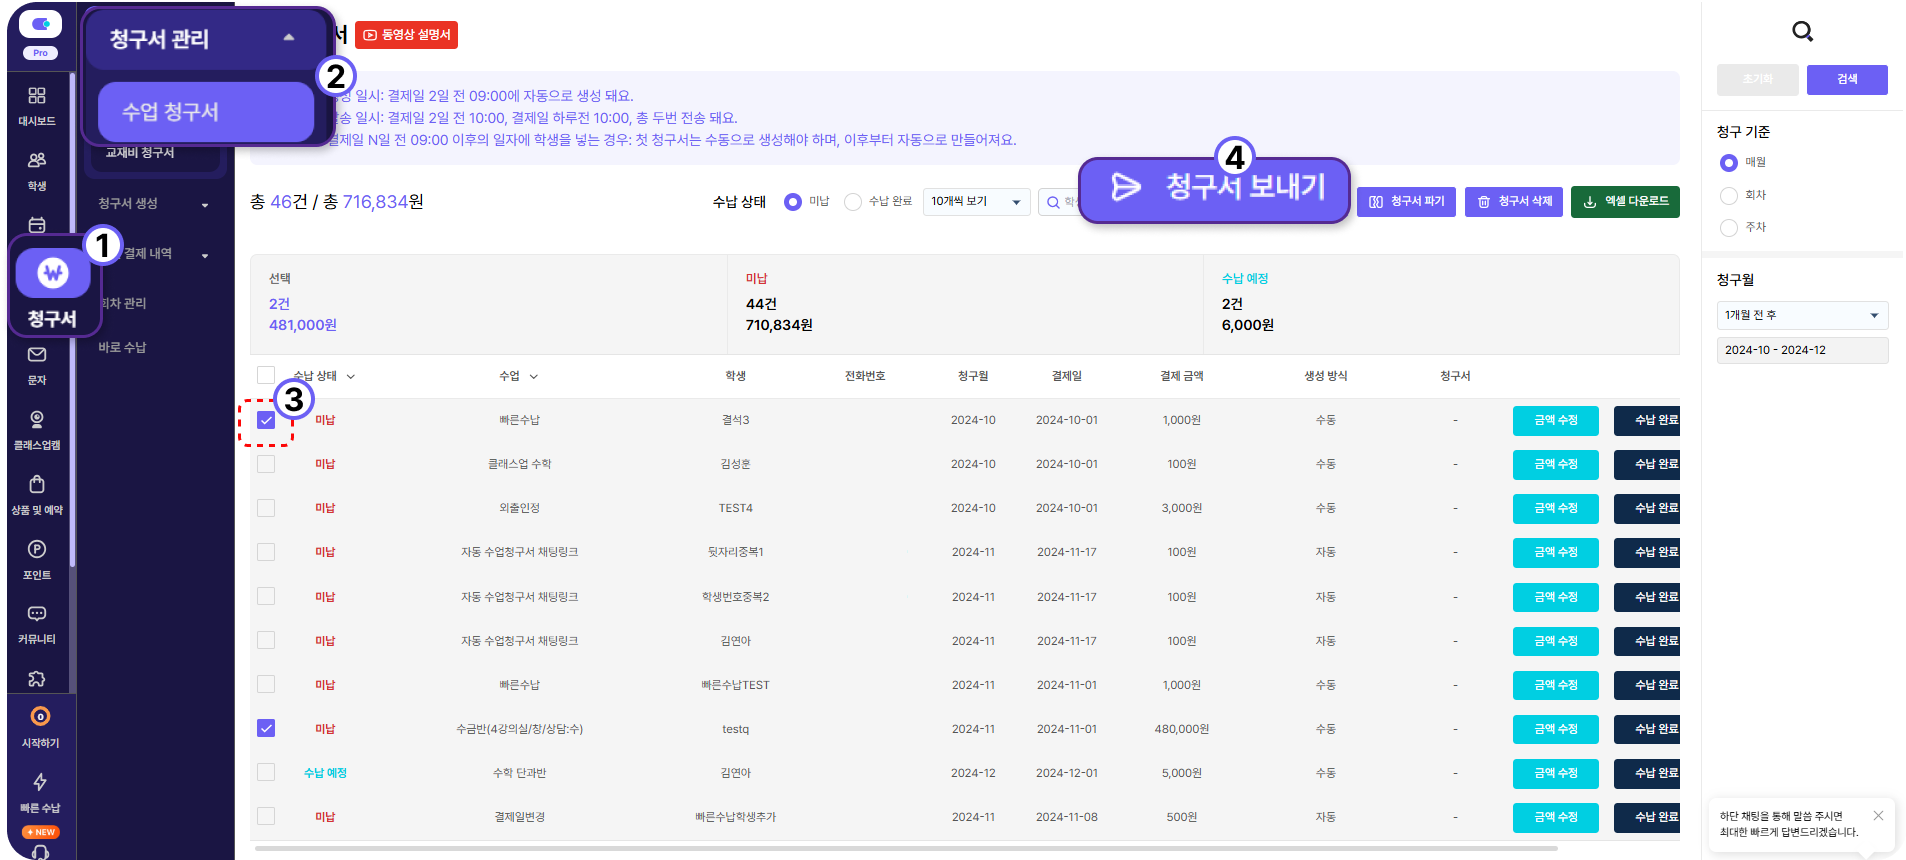Choose 회차 as billing basis
The height and width of the screenshot is (860, 1906).
tap(1729, 195)
